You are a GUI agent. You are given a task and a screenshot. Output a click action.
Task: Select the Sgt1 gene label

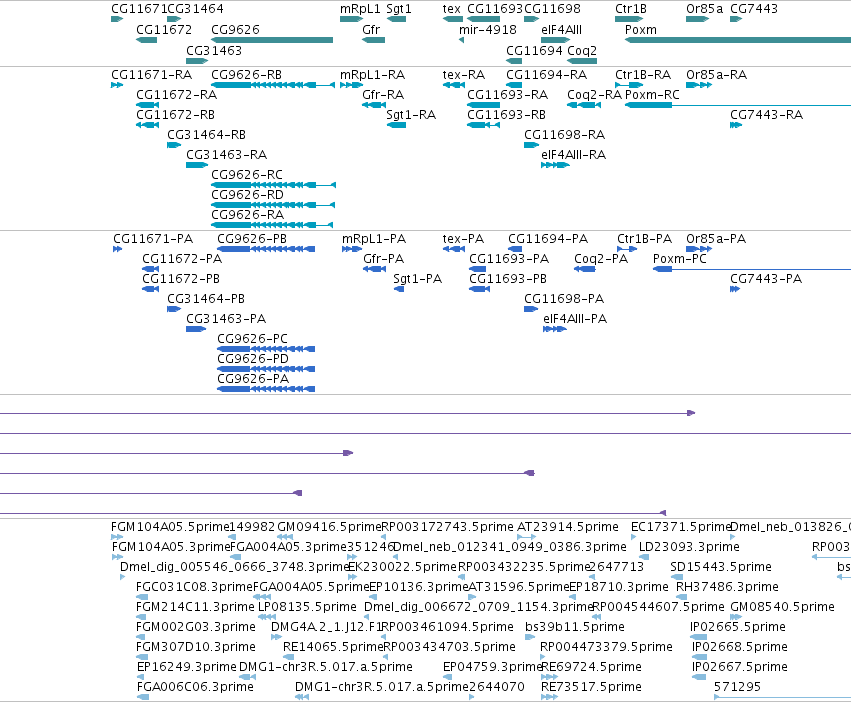click(x=399, y=9)
